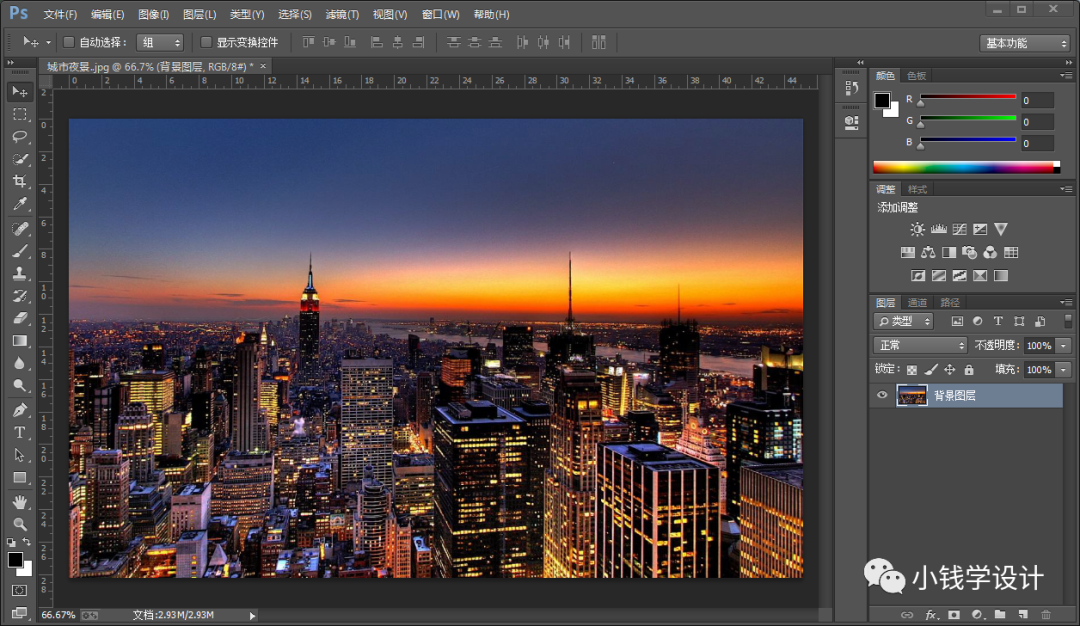Select the Zoom tool
This screenshot has height=626, width=1080.
click(20, 524)
